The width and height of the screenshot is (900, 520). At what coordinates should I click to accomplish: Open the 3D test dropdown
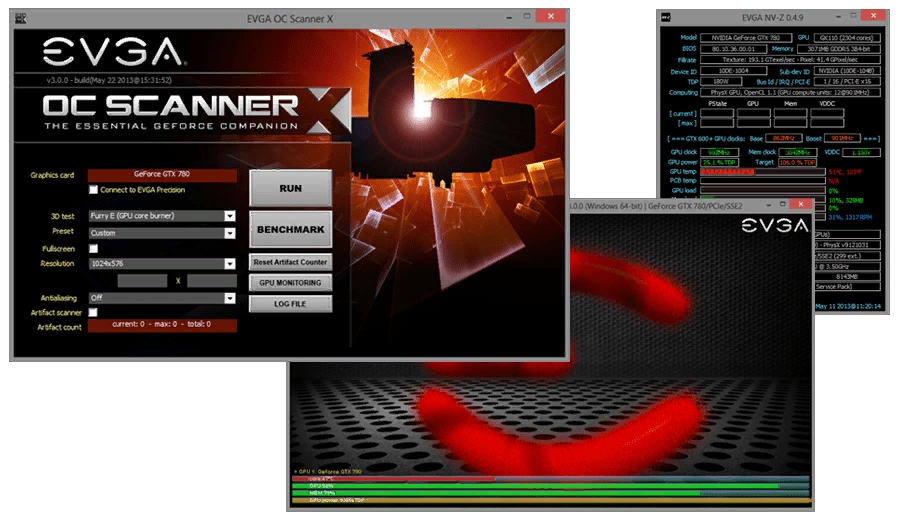[229, 216]
